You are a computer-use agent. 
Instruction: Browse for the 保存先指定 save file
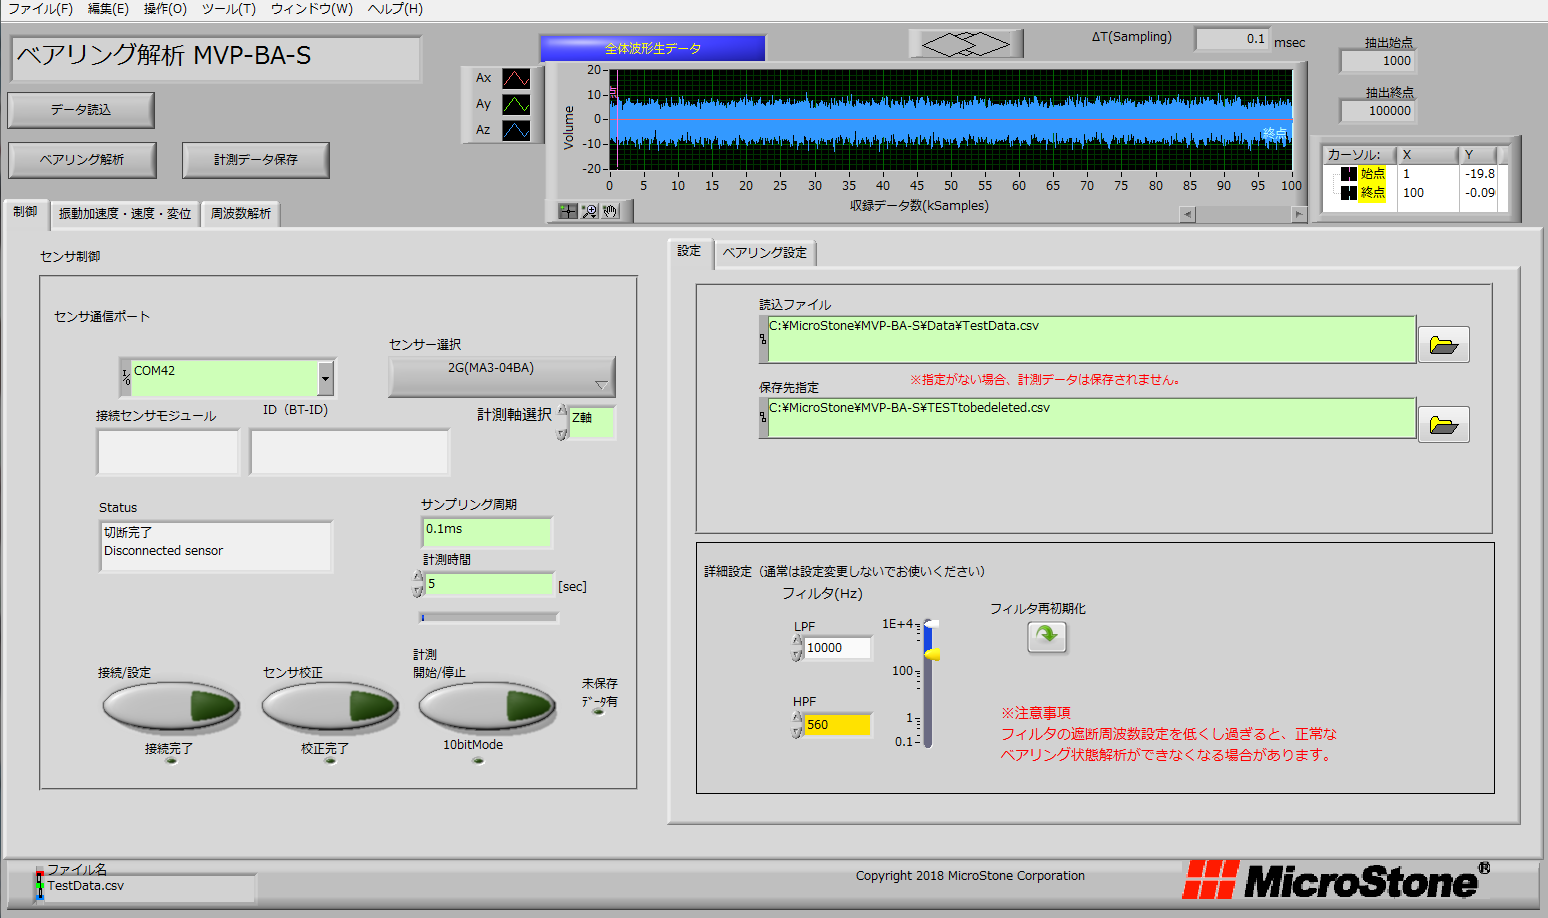1443,425
